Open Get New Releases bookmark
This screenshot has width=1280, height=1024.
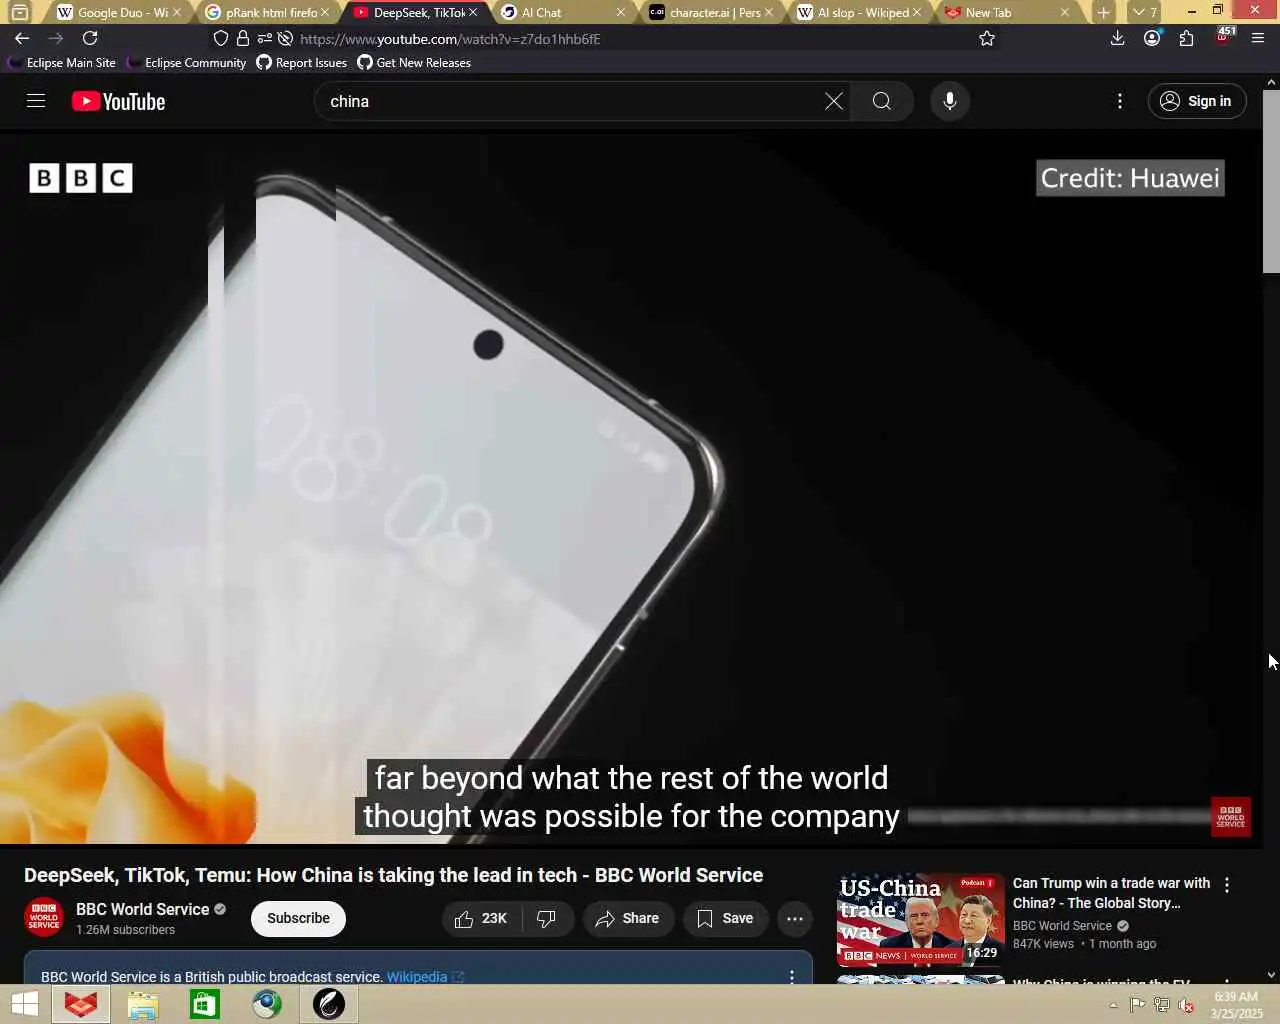(x=414, y=62)
